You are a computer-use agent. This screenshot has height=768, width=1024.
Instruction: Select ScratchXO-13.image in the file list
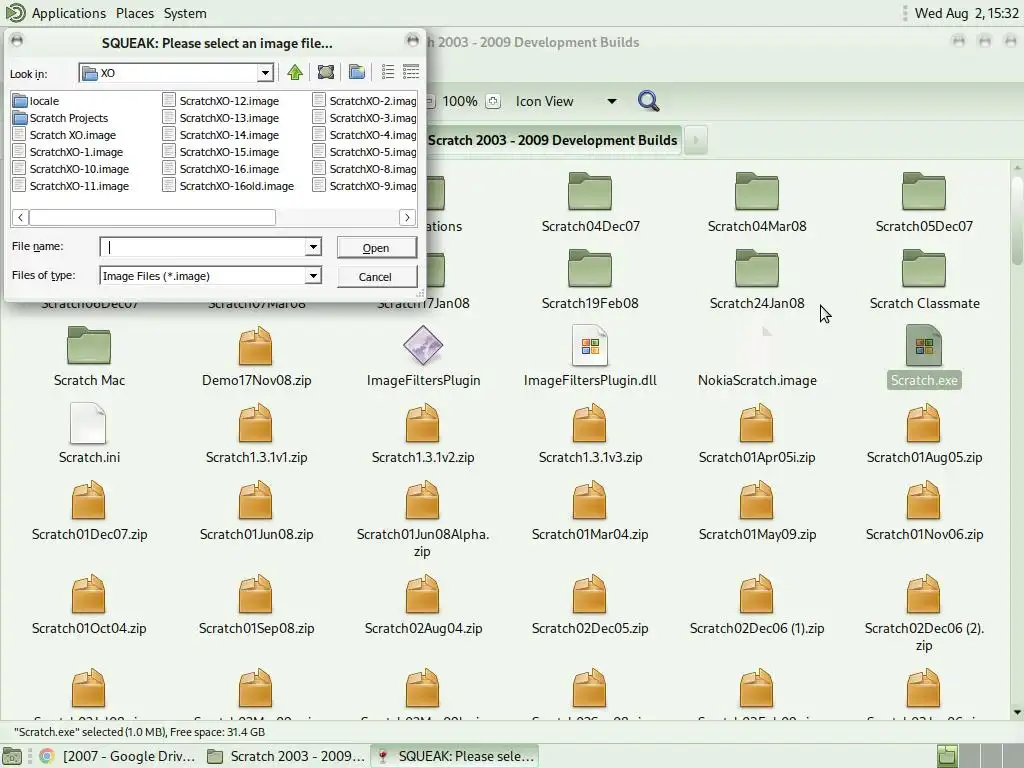point(221,118)
